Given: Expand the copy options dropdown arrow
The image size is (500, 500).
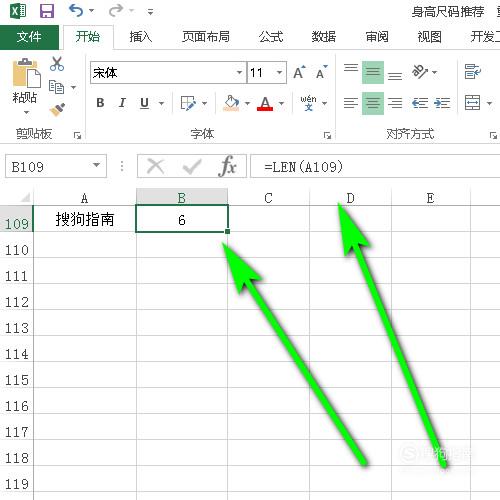Looking at the screenshot, I should pos(74,88).
